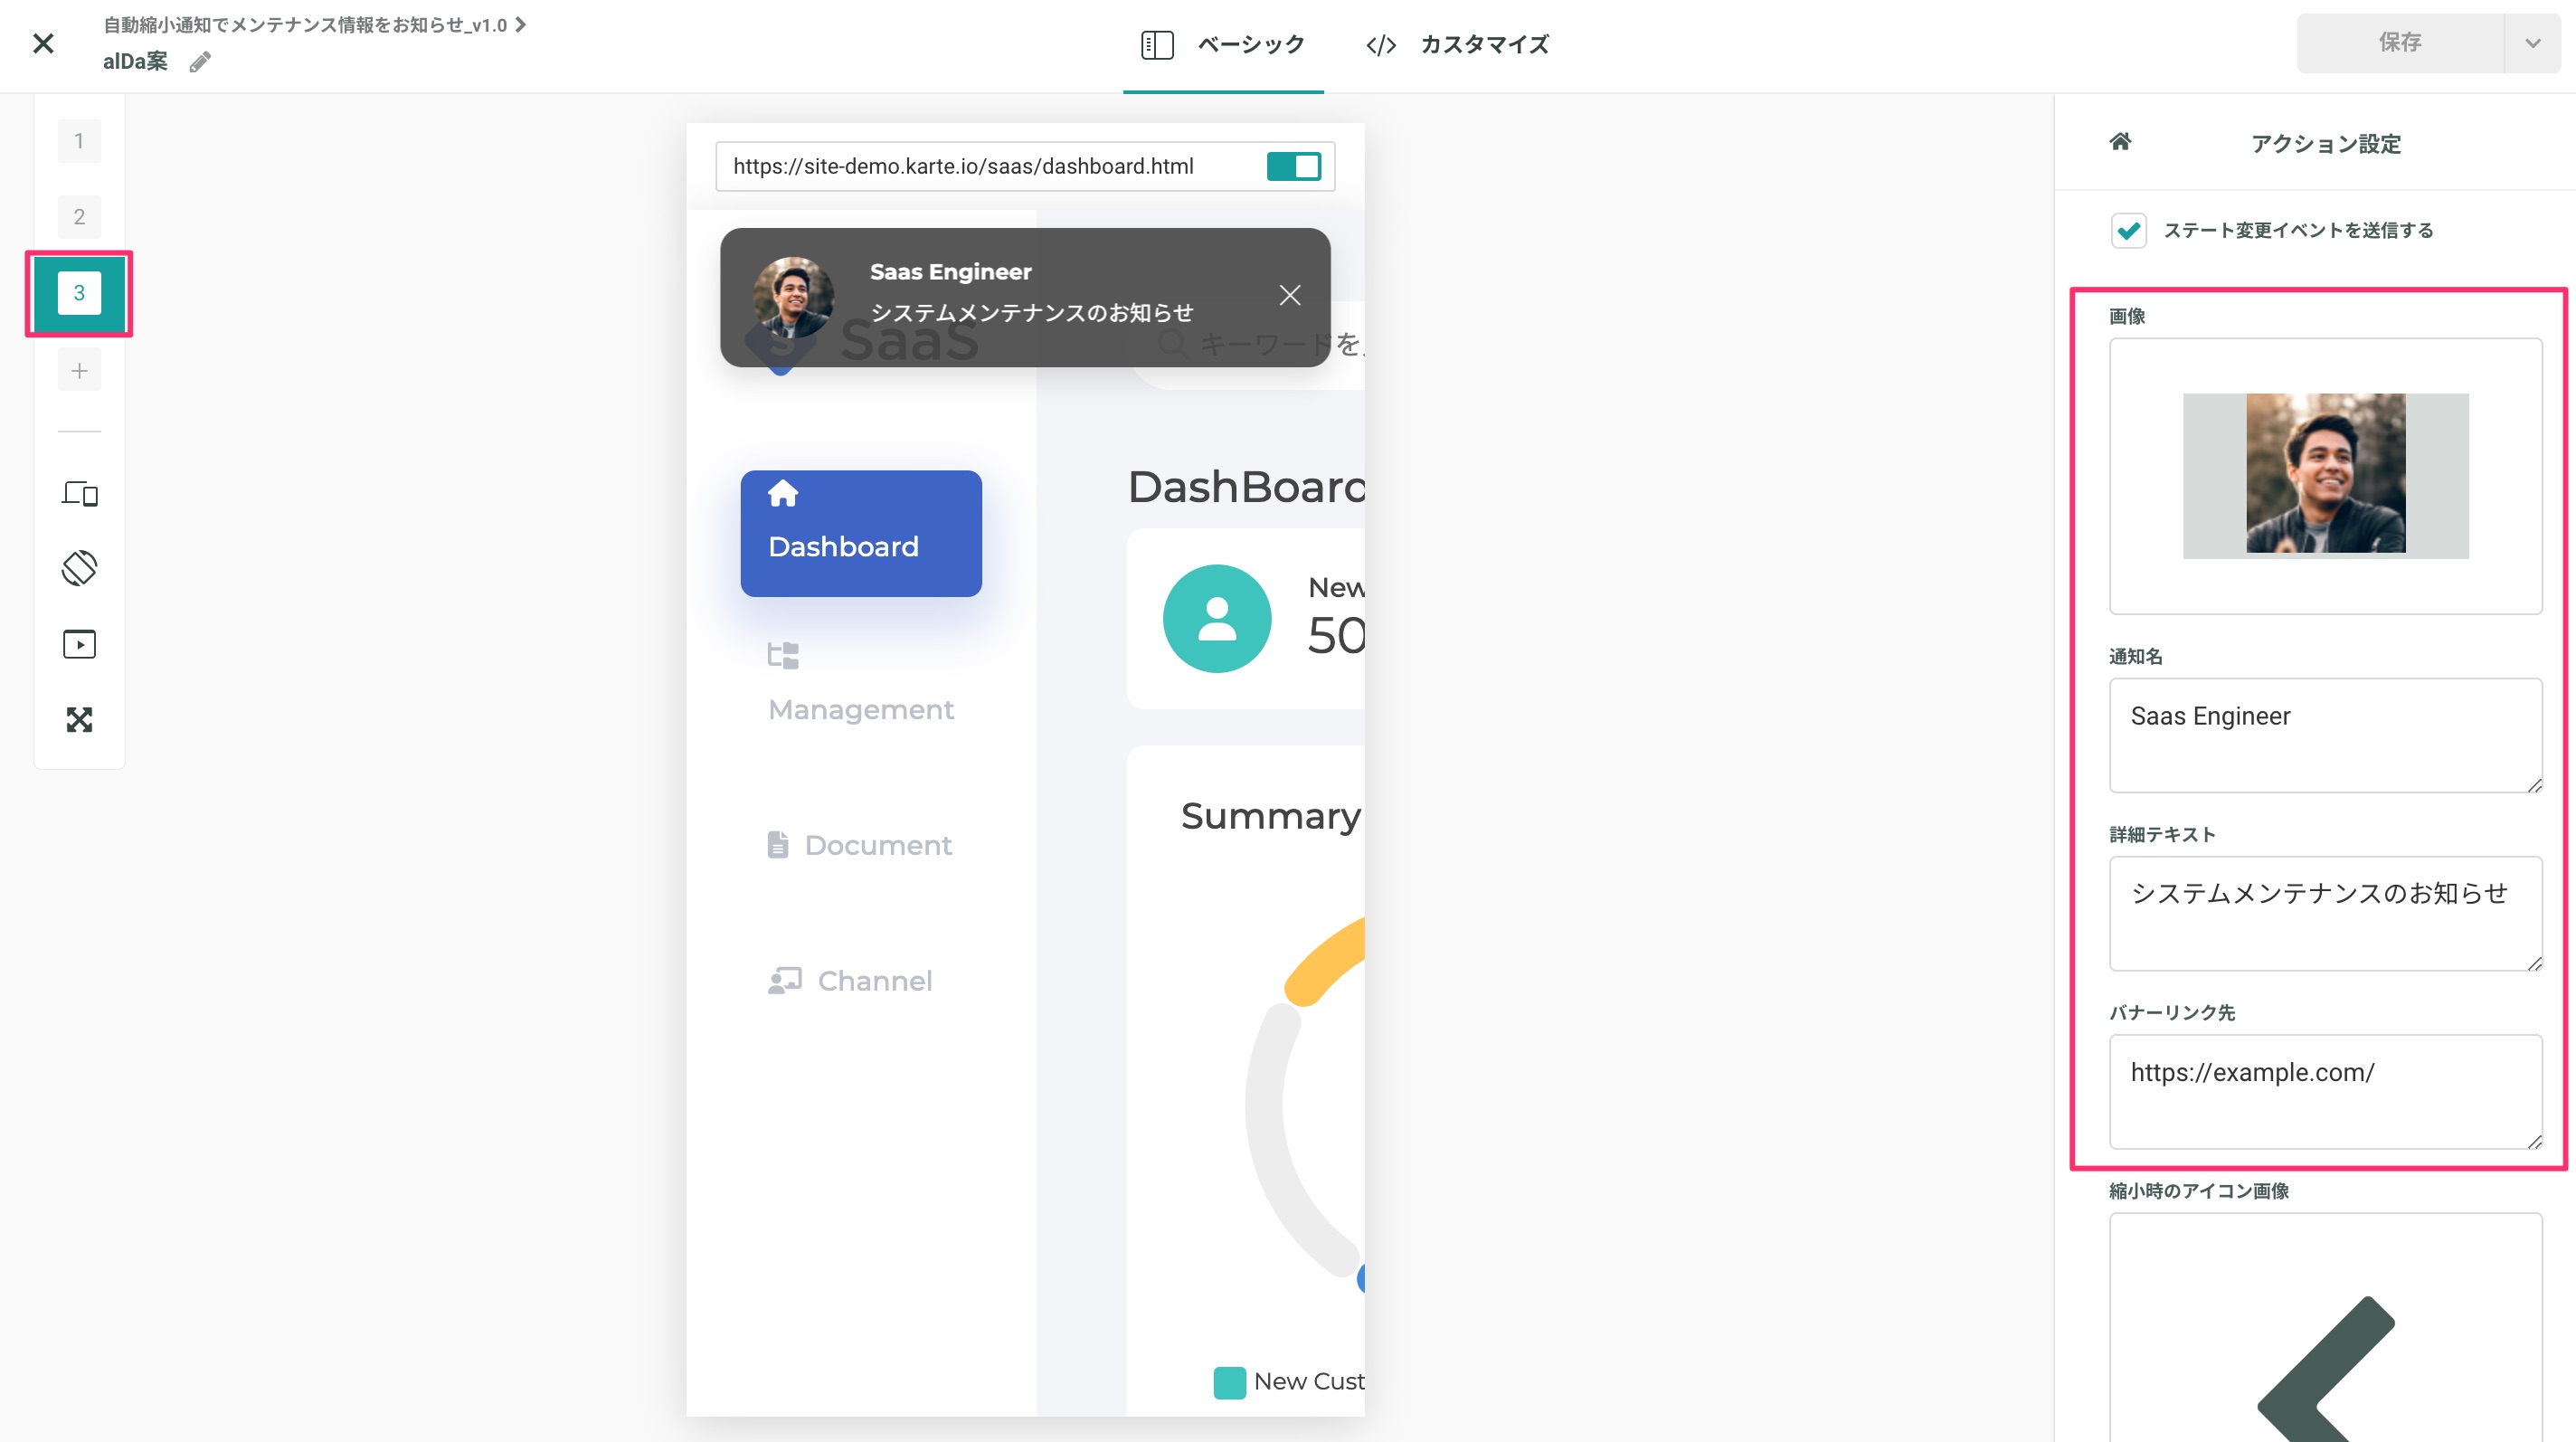This screenshot has height=1442, width=2576.
Task: Select the expand/fullscreen icon
Action: 80,718
